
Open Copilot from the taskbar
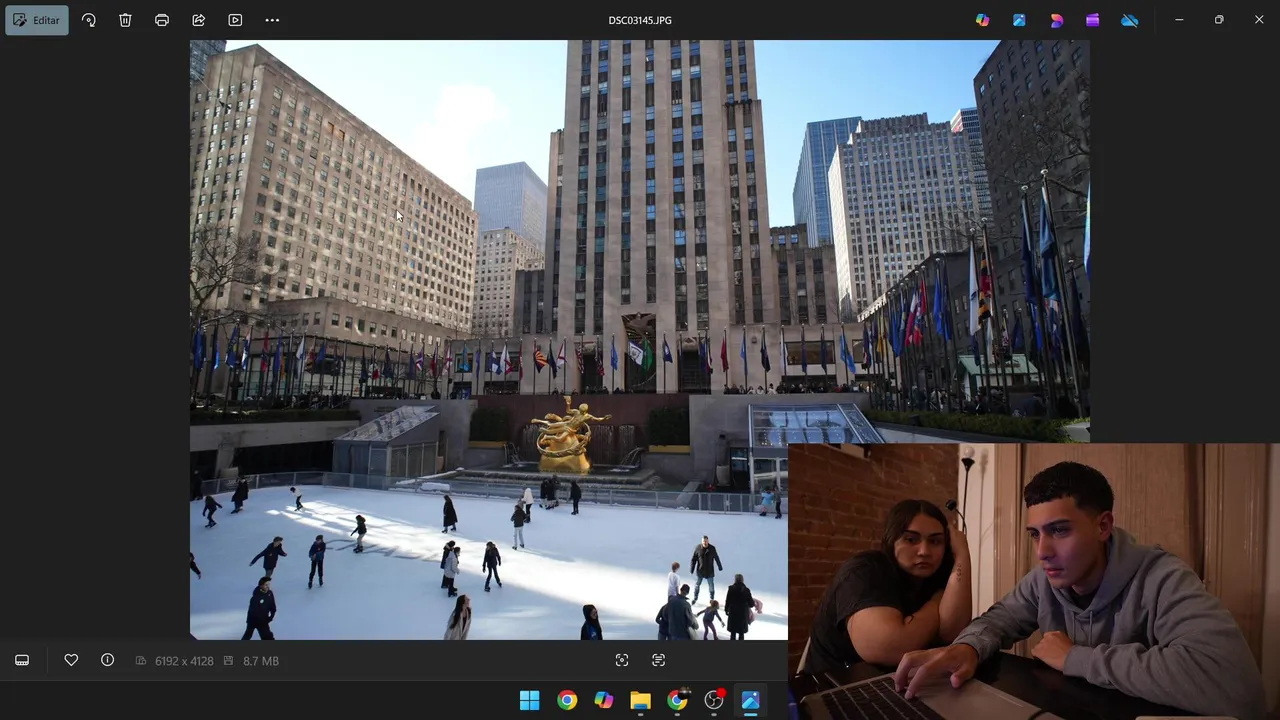pos(604,700)
